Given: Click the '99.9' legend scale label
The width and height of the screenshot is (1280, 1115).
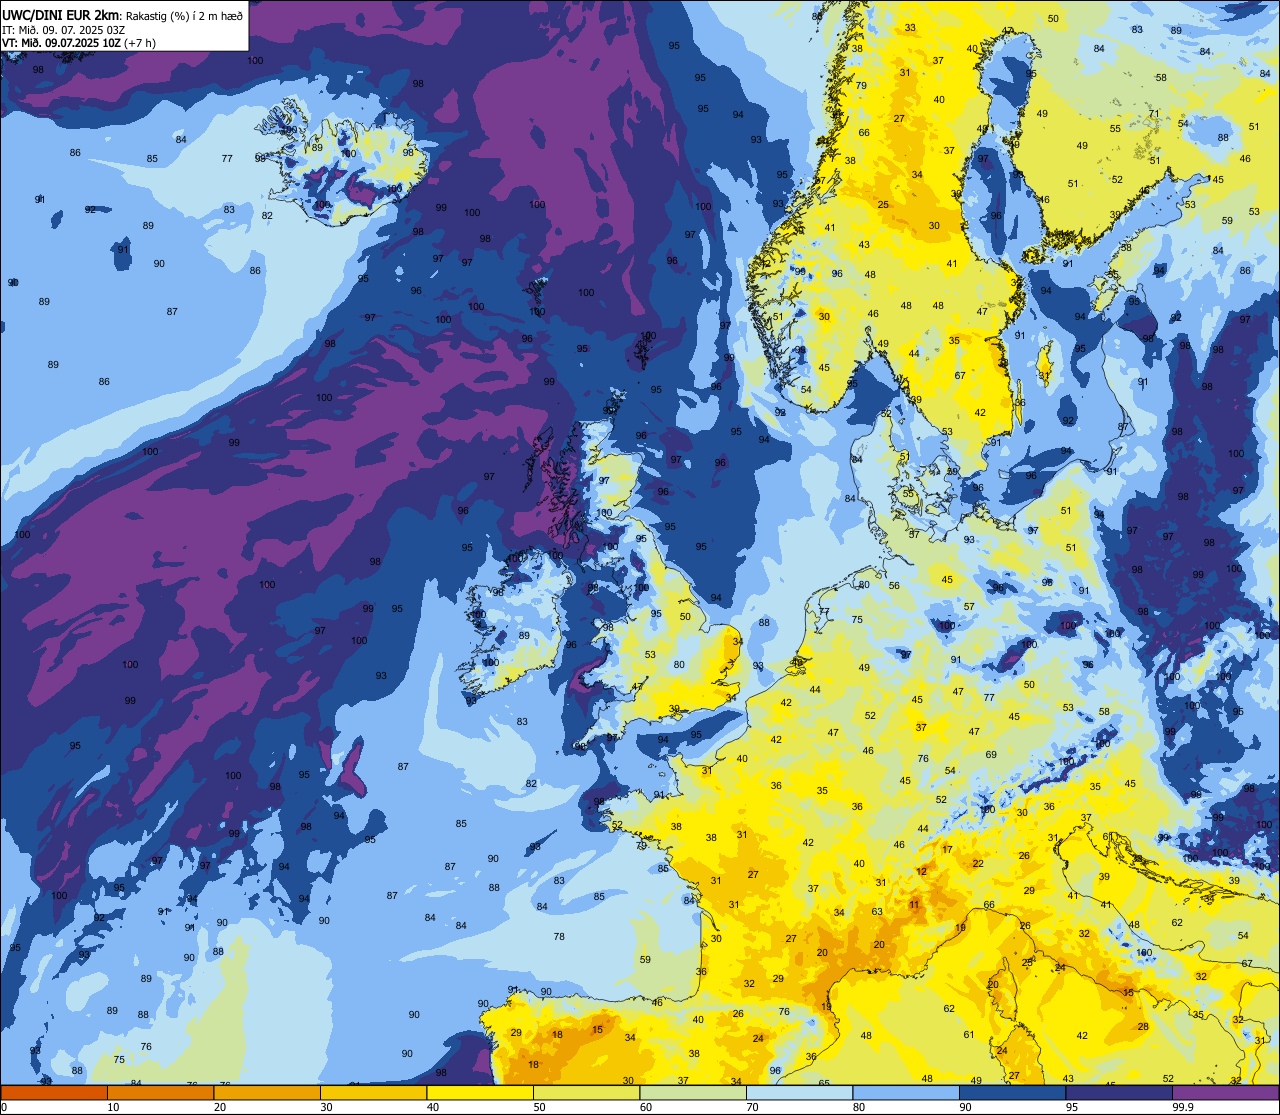Looking at the screenshot, I should click(x=1182, y=1107).
